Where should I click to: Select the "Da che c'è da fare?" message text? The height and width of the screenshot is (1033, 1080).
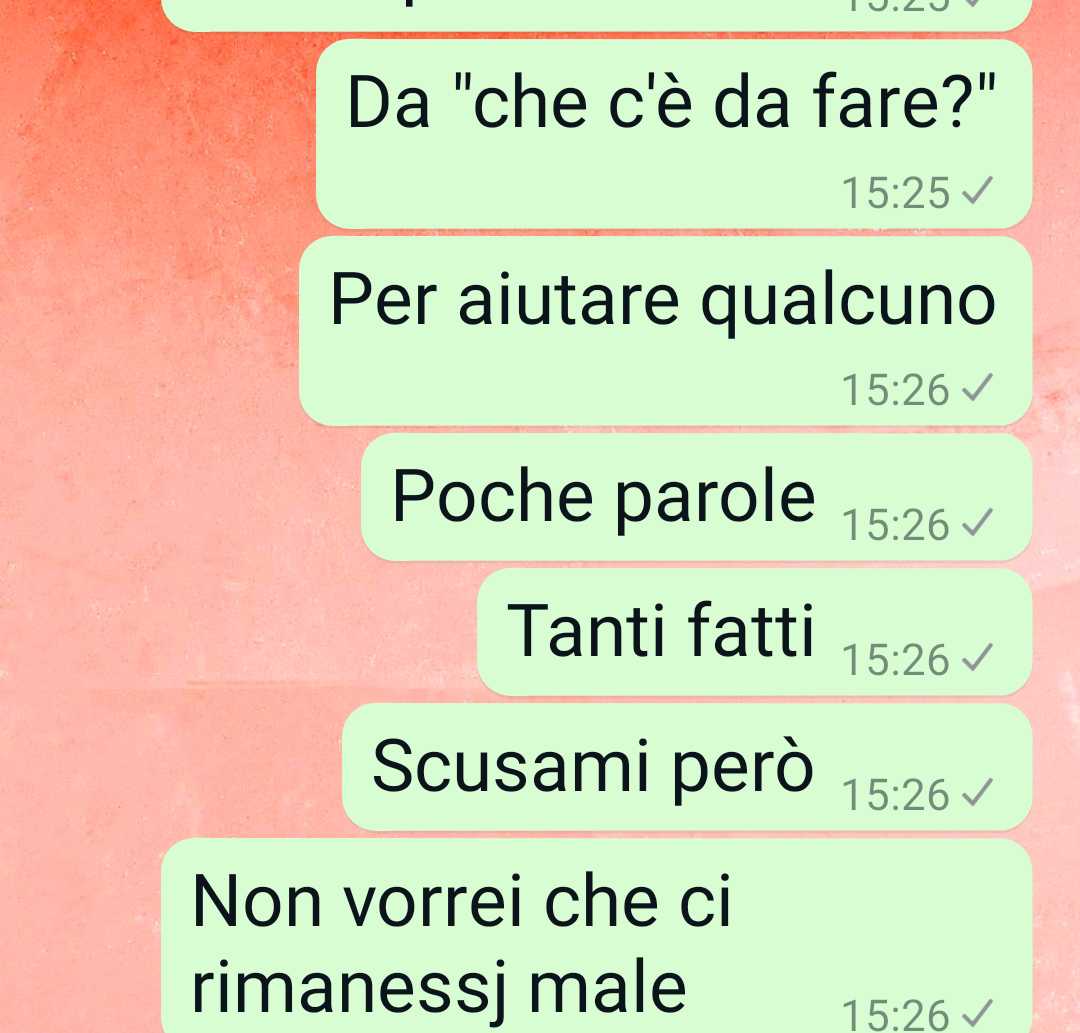[672, 103]
